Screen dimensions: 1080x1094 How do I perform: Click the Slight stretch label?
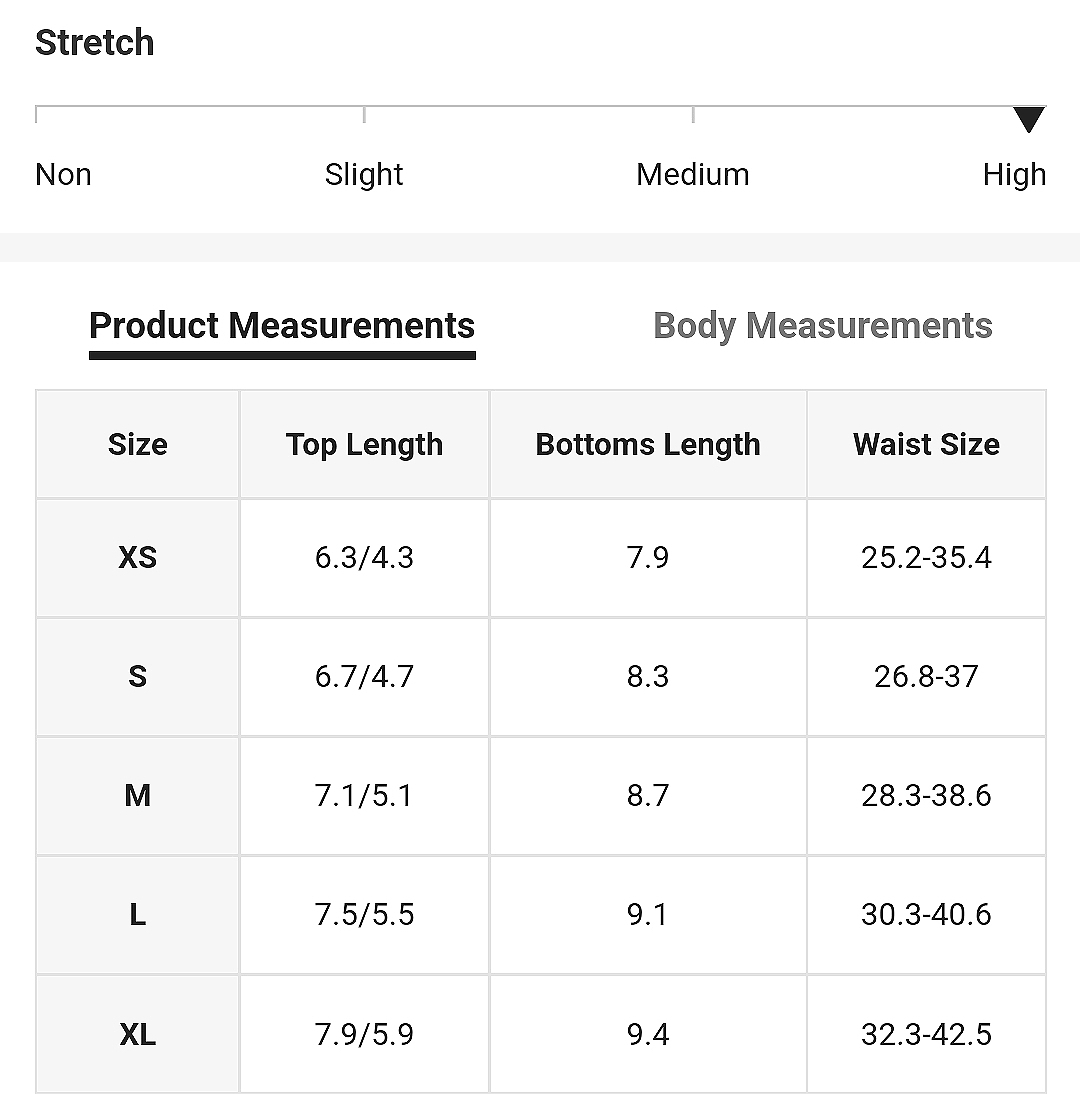(x=363, y=174)
